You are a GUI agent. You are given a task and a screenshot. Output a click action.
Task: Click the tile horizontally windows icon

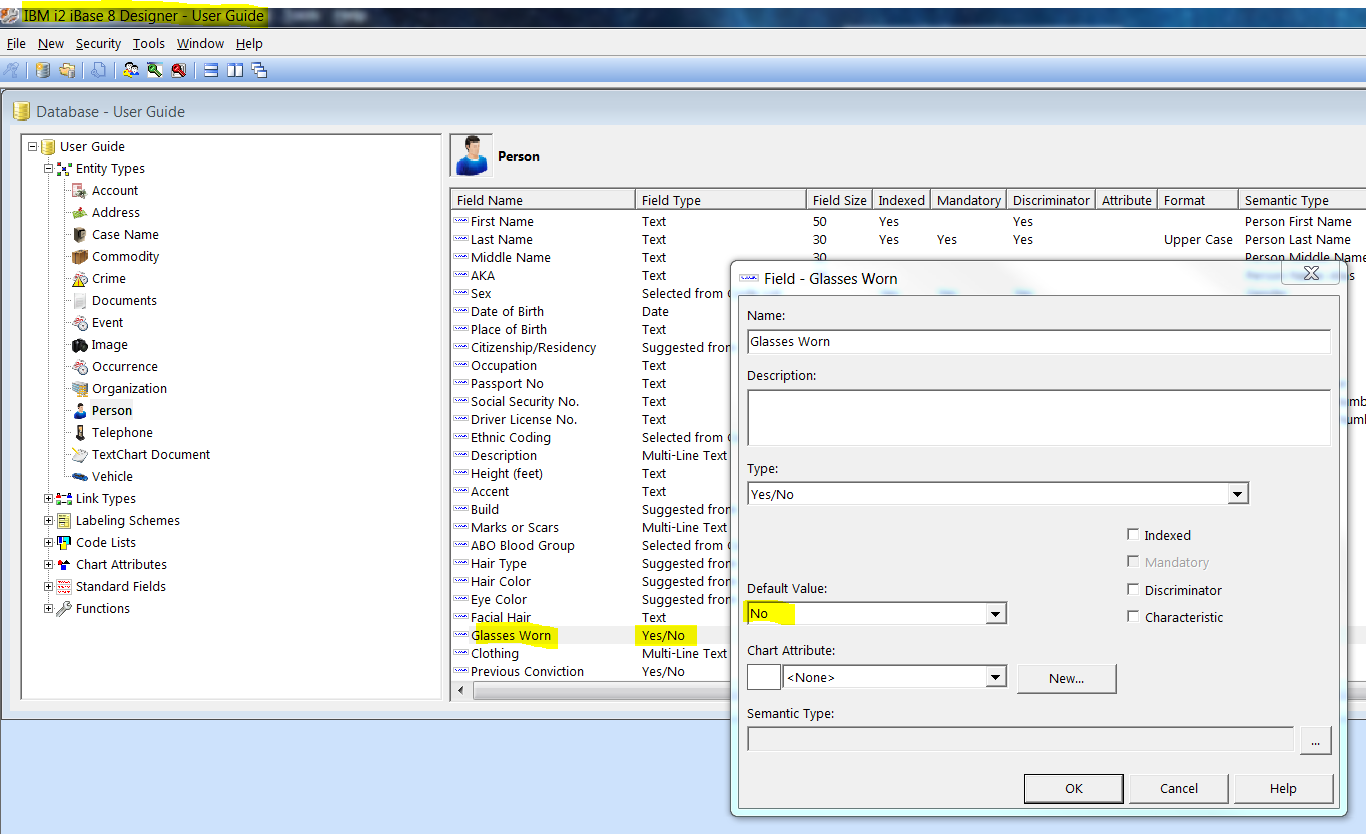click(211, 70)
